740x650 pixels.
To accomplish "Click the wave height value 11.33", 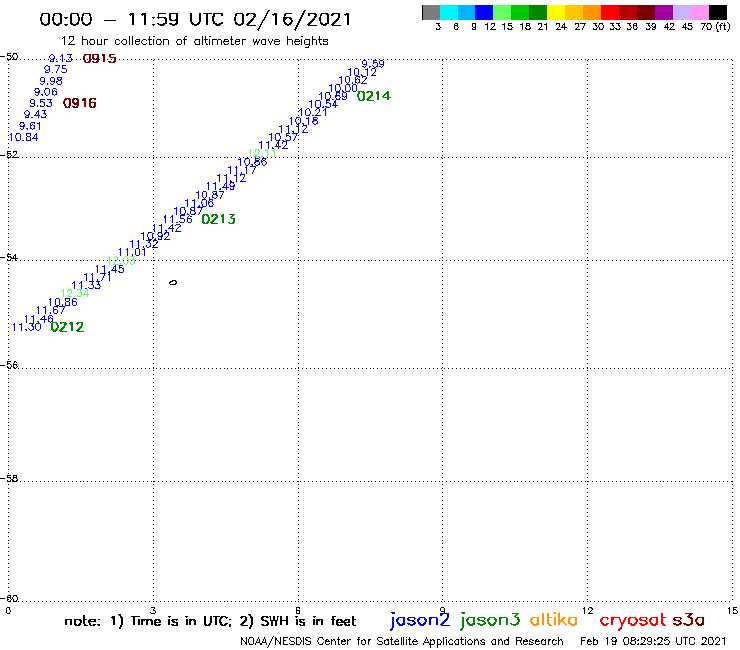I will click(x=86, y=285).
